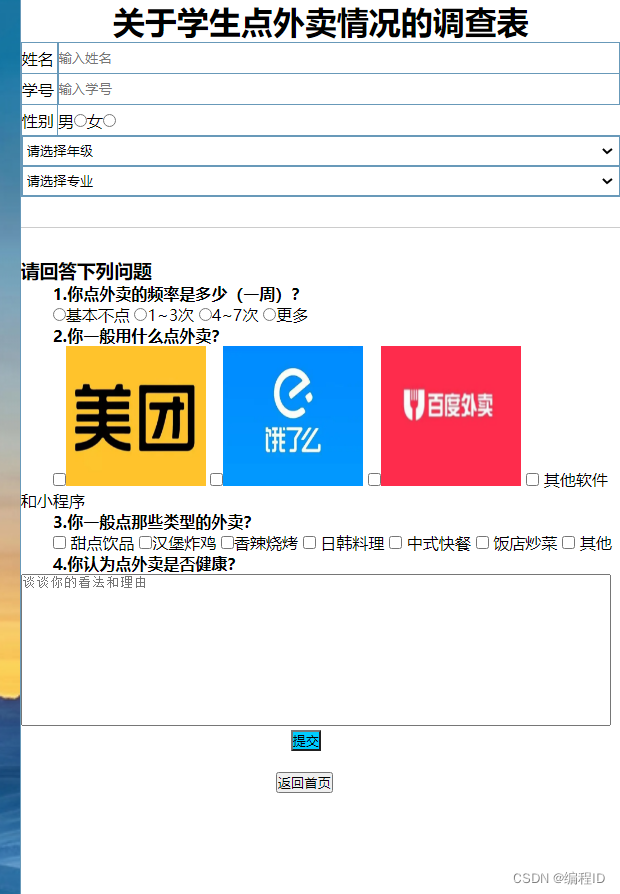
Task: Select the 男 gender radio button
Action: [80, 121]
